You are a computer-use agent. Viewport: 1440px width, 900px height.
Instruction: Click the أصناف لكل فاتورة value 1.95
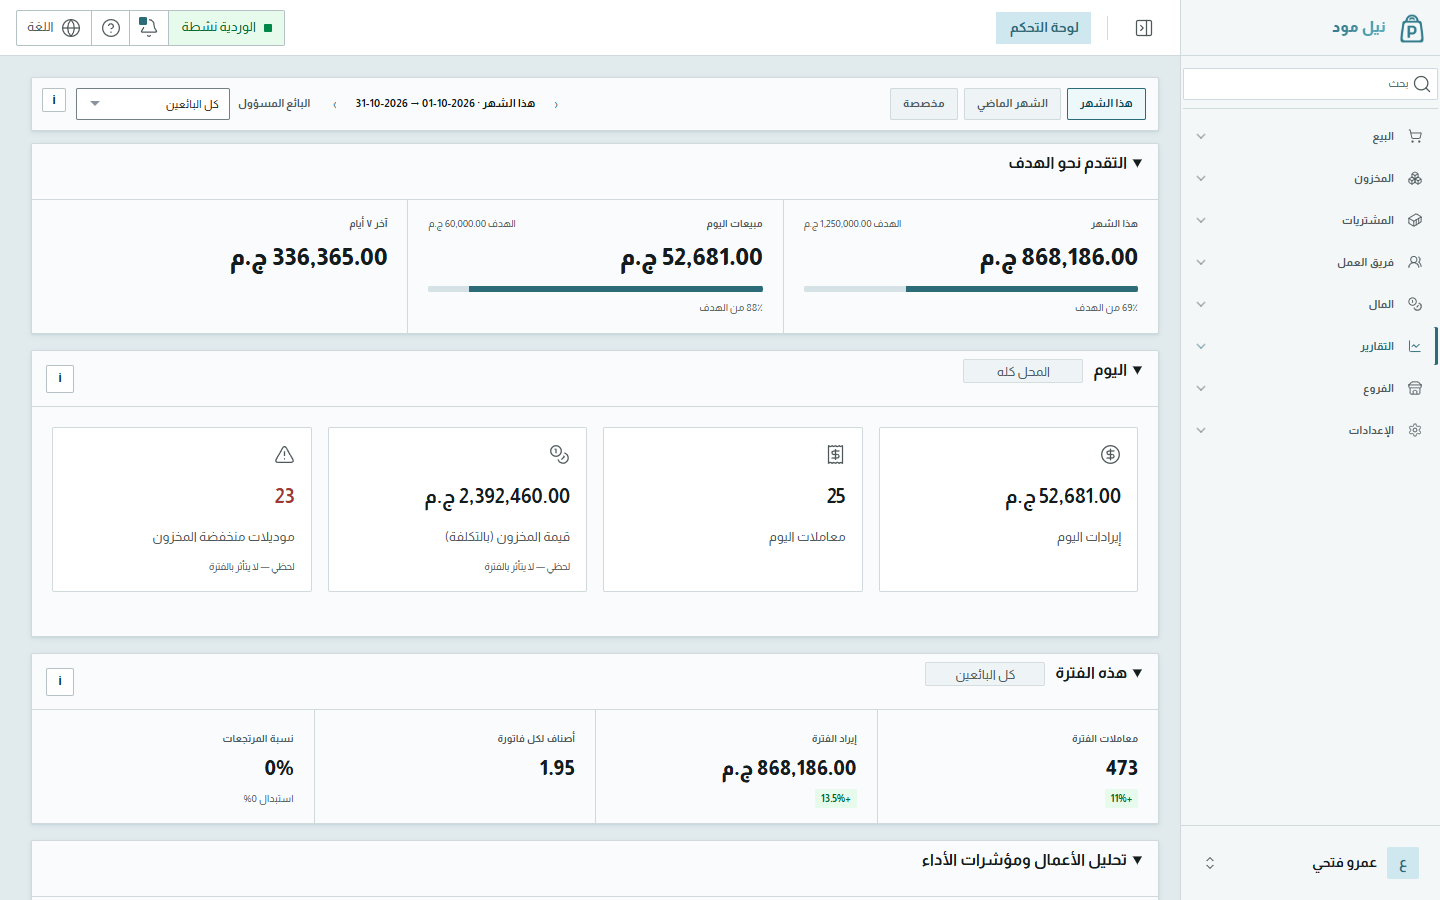pos(557,768)
